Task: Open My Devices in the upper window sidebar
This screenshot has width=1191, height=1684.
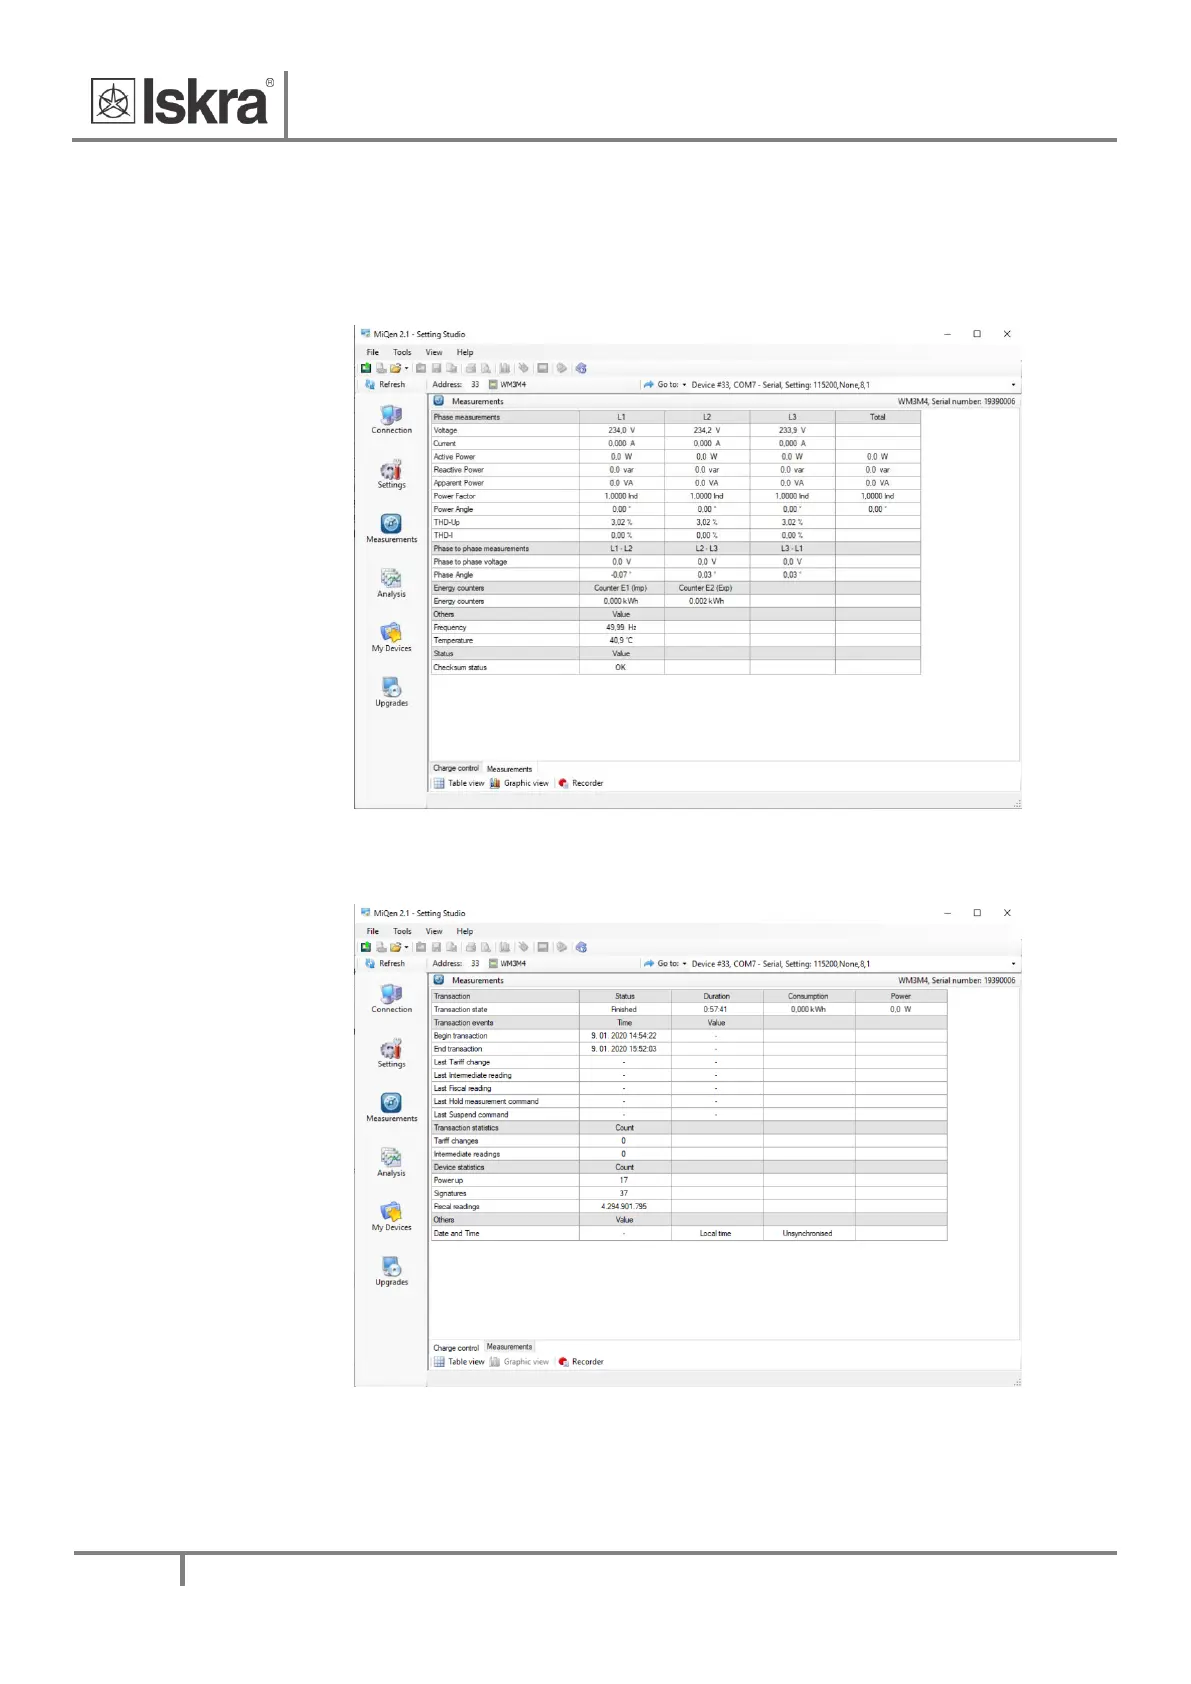Action: [x=391, y=637]
